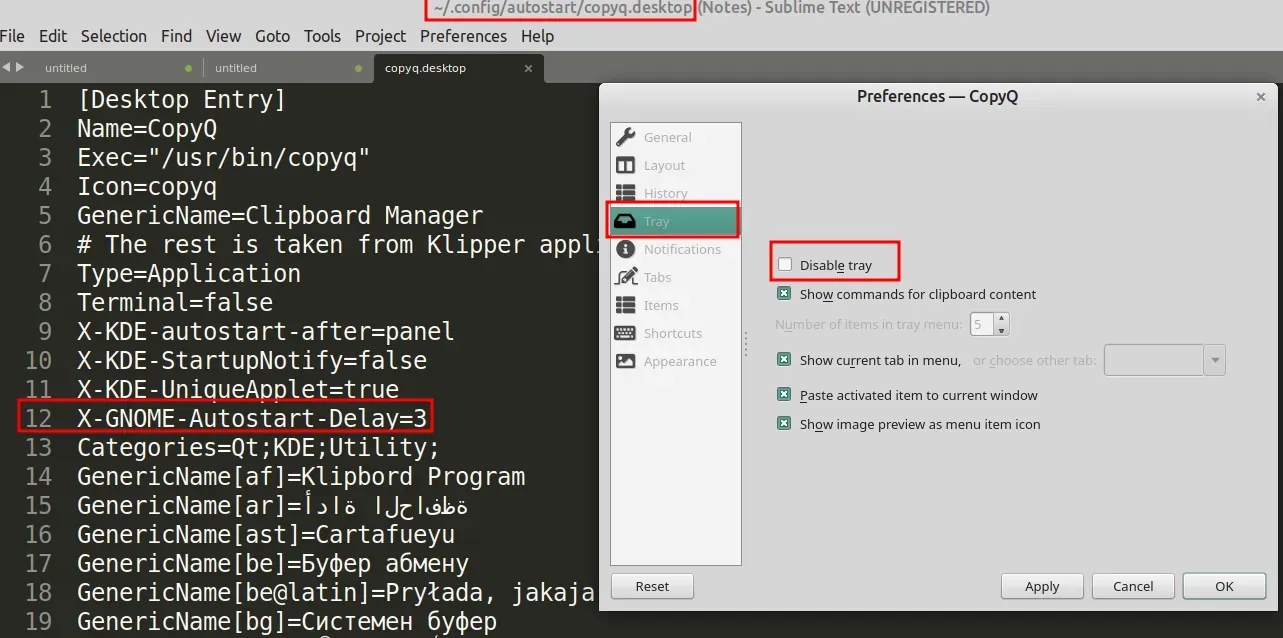Increase number of items in tray menu

[x=1002, y=318]
